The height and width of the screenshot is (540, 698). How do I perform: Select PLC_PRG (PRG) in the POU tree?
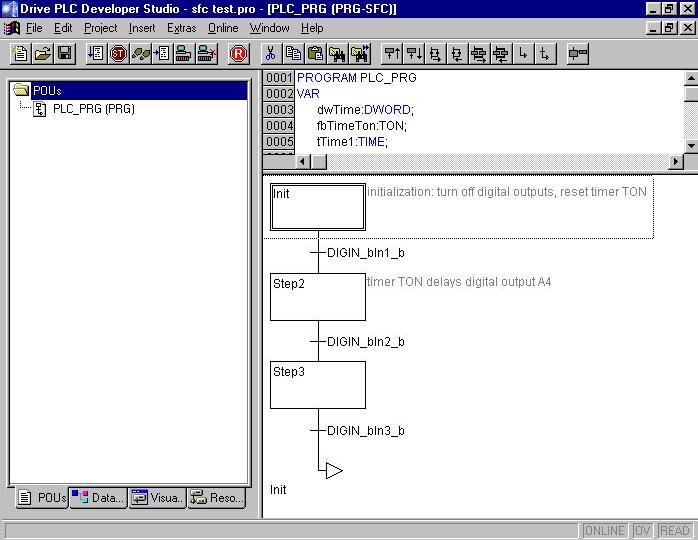pos(93,109)
